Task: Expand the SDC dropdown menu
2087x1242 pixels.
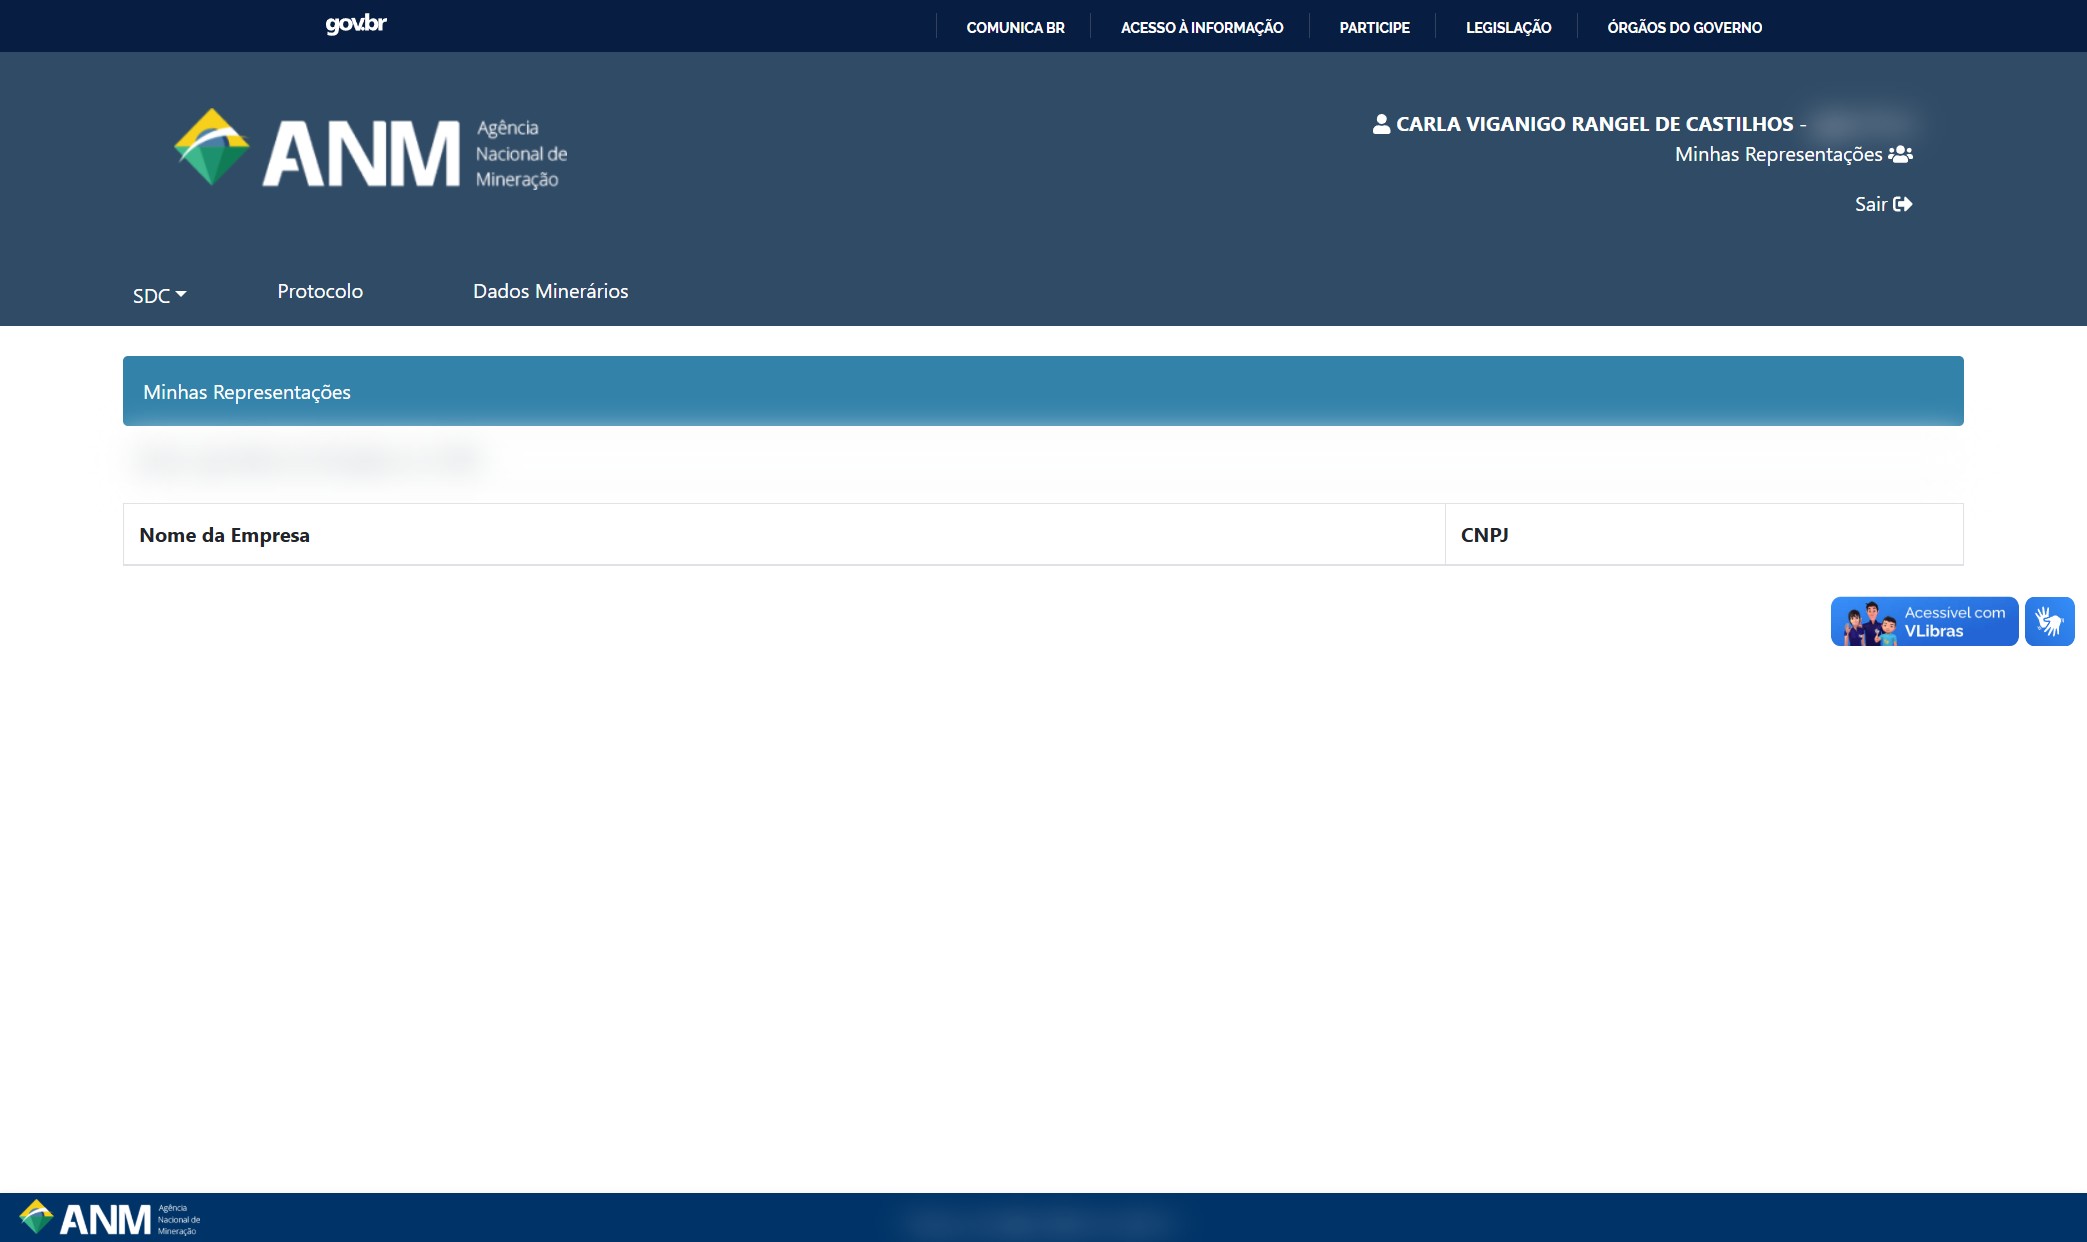Action: point(160,295)
